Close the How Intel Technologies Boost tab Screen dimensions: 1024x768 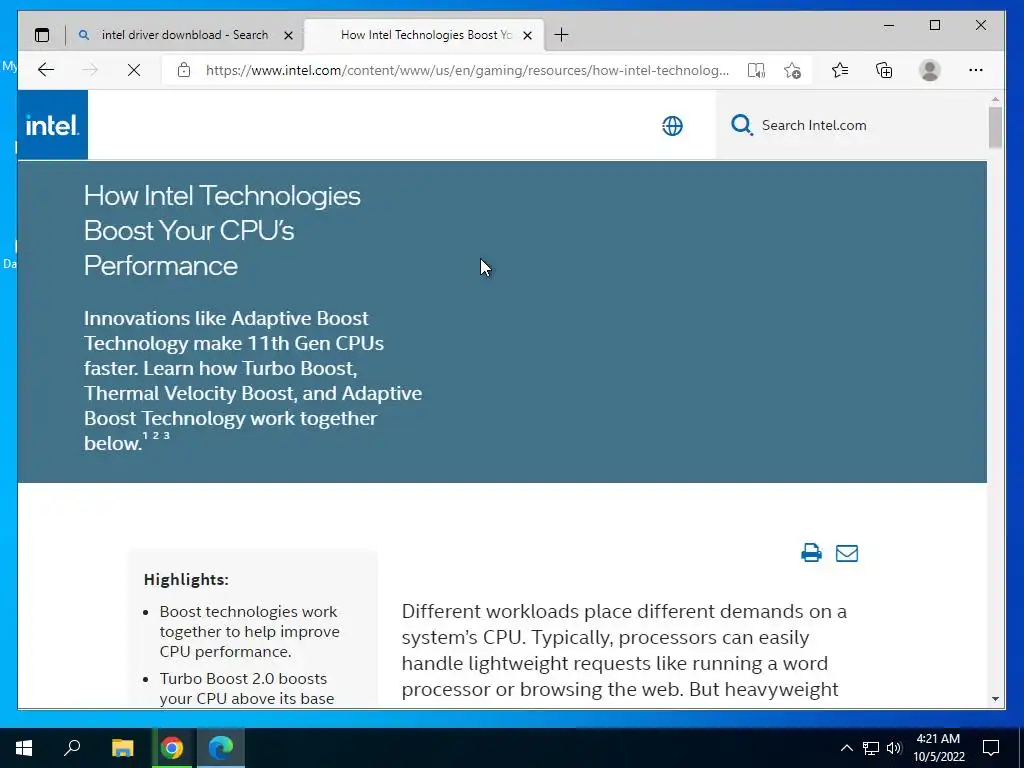point(528,35)
